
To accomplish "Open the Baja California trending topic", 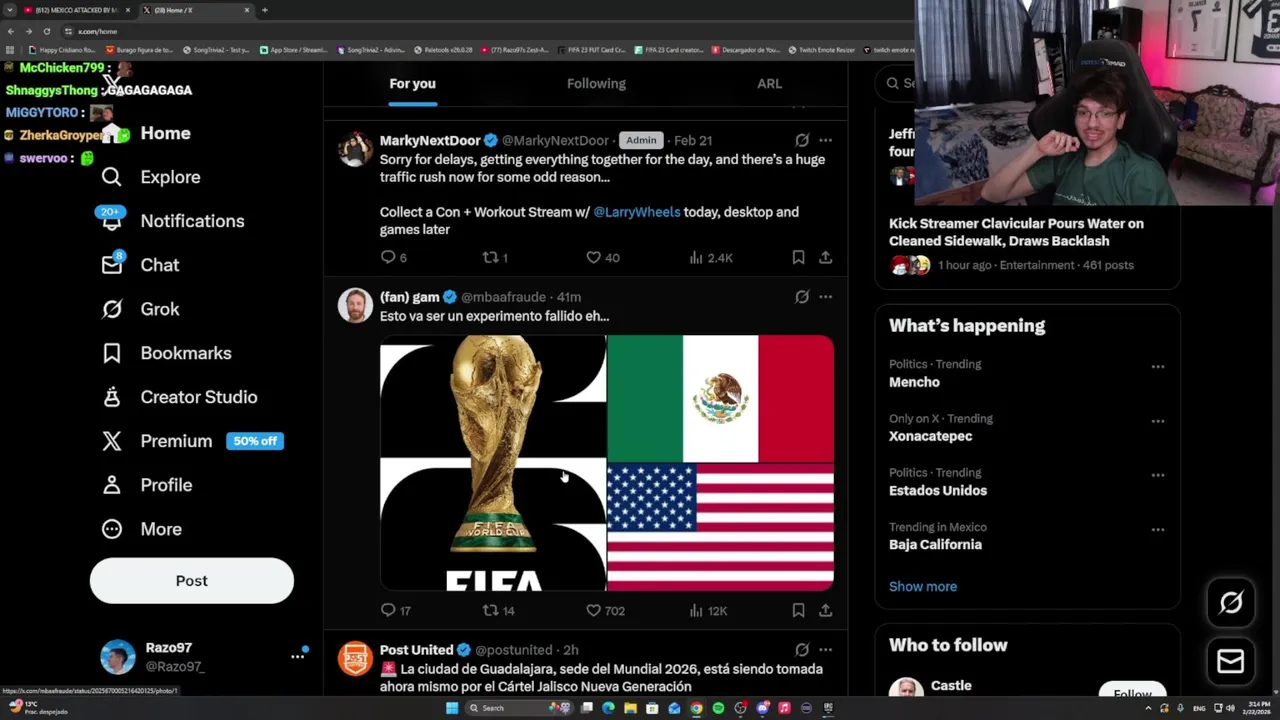I will pyautogui.click(x=935, y=544).
